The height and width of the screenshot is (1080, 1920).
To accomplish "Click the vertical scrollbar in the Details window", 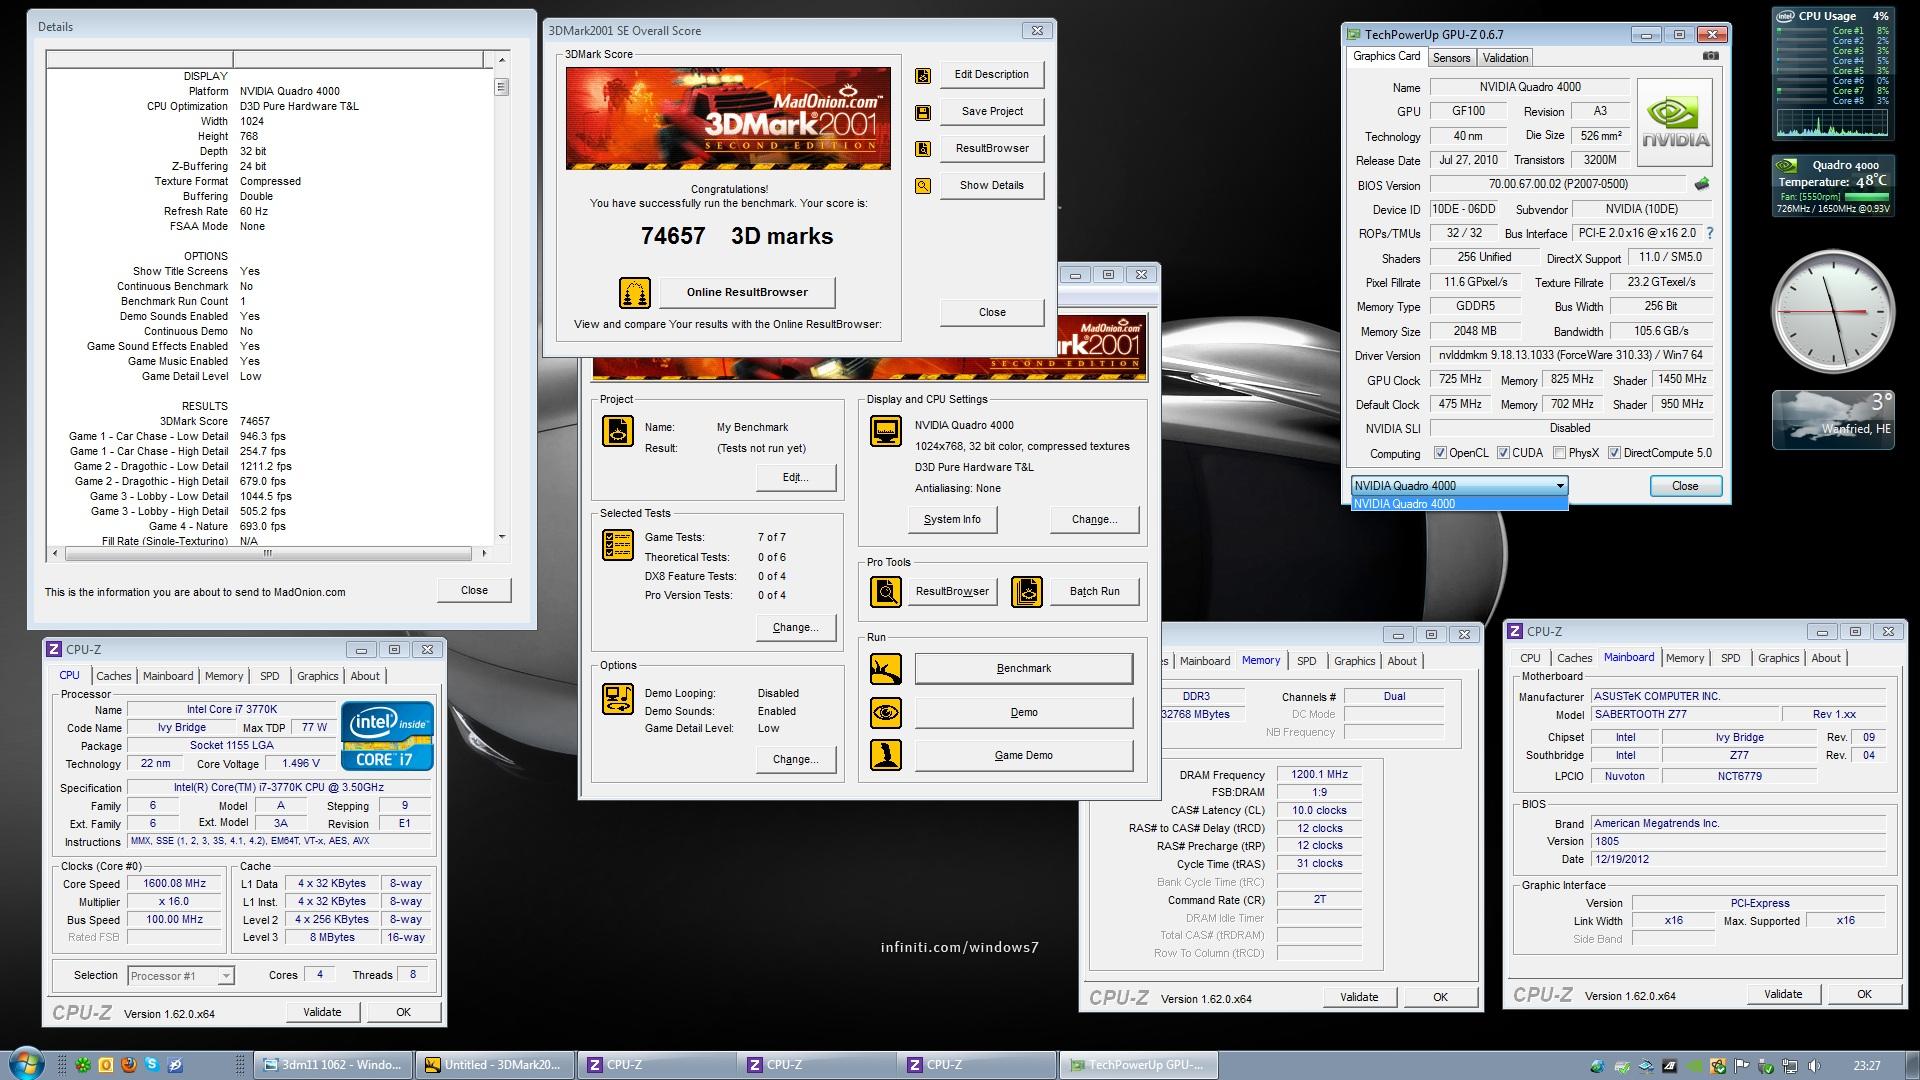I will (502, 300).
